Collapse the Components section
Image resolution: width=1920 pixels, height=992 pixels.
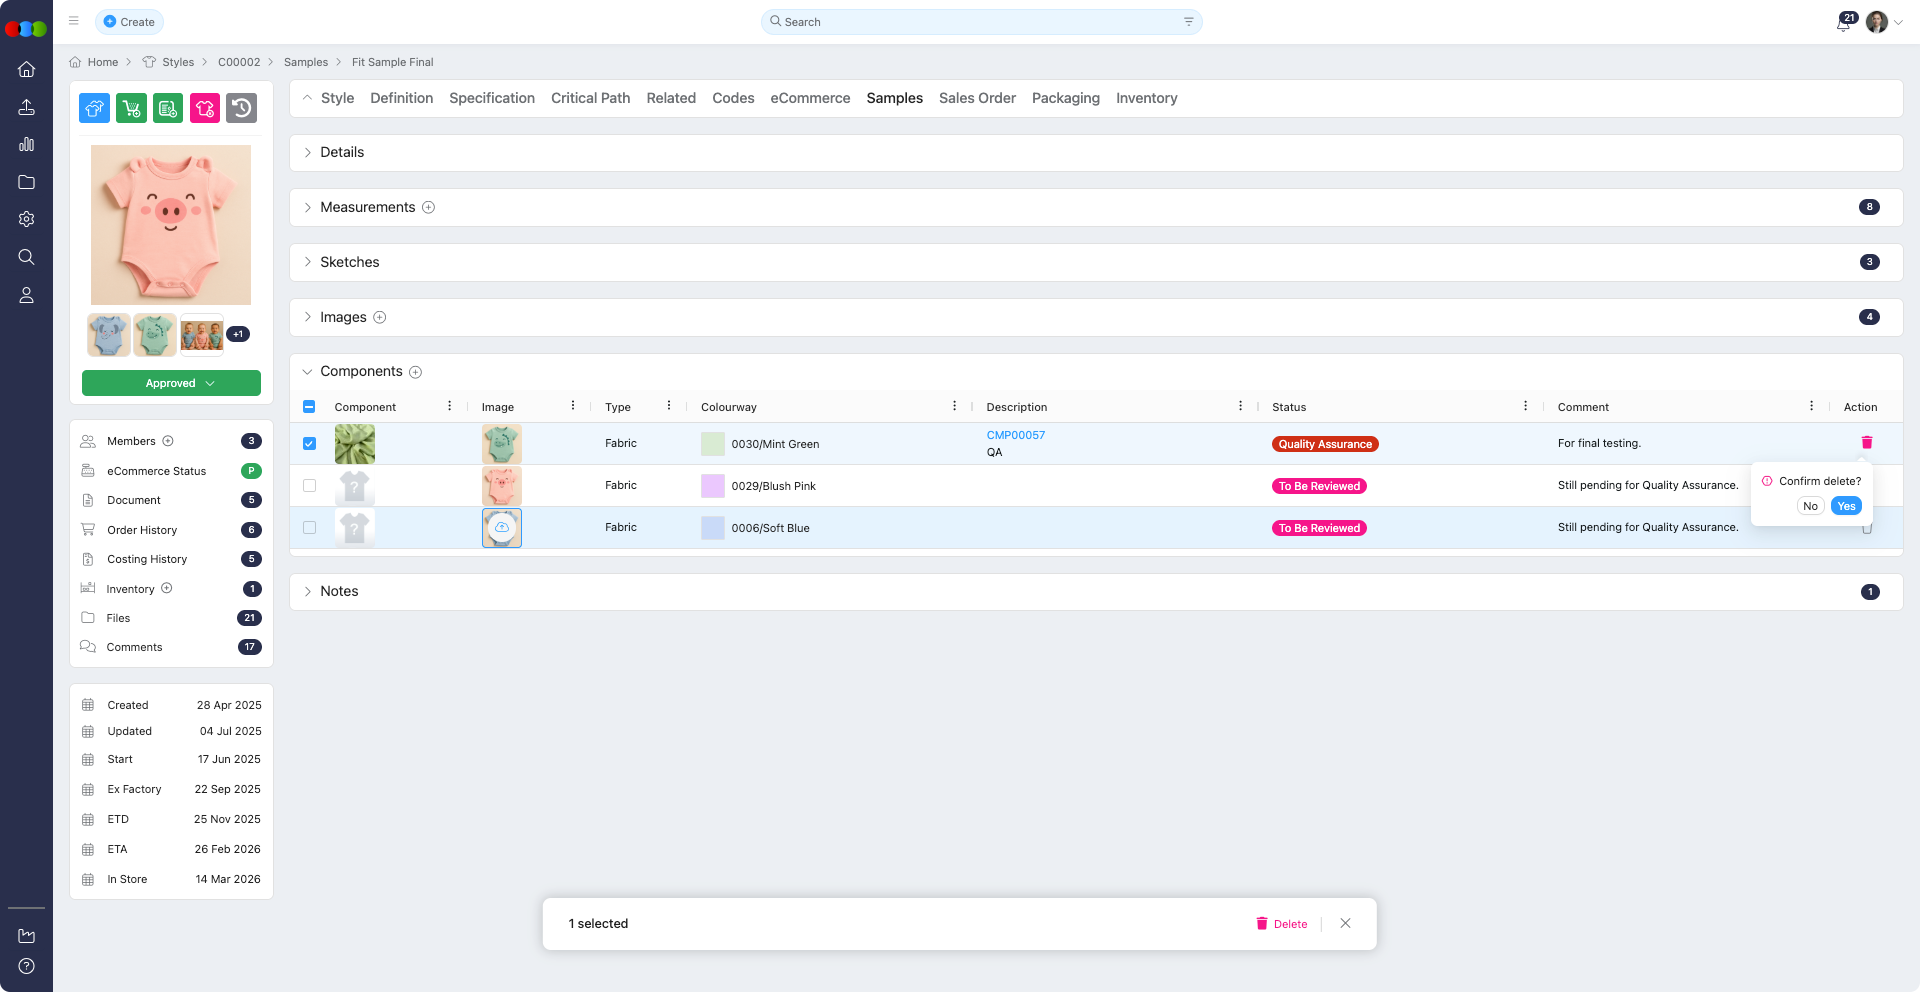[308, 372]
